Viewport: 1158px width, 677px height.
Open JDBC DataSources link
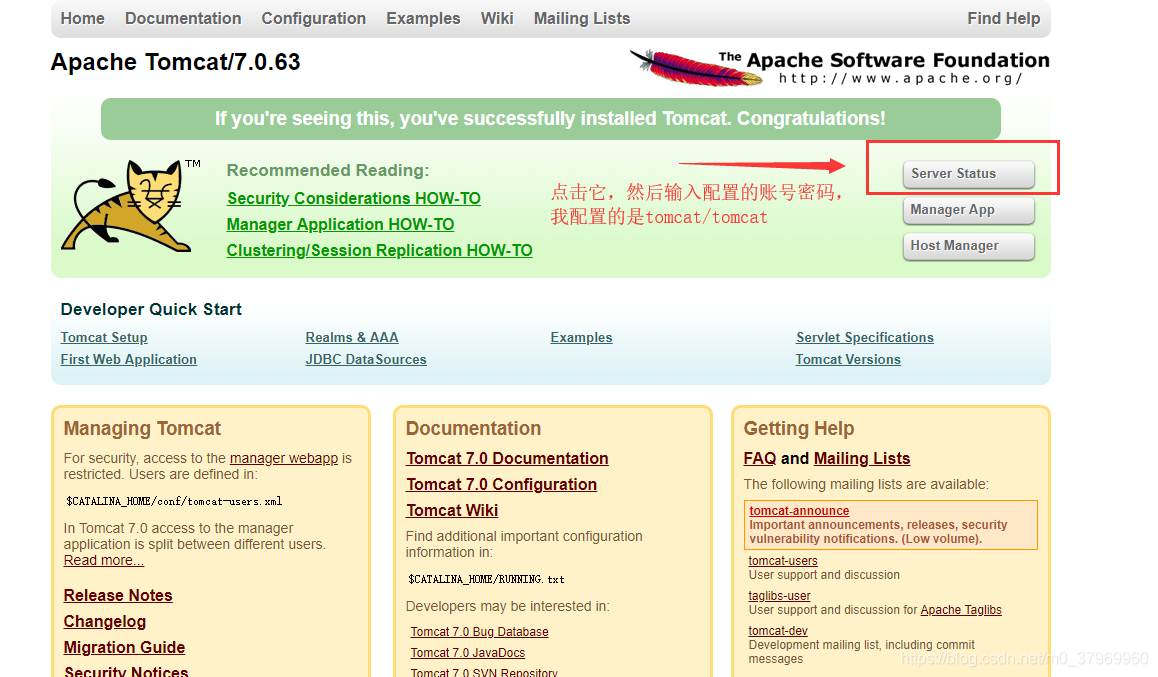[366, 360]
